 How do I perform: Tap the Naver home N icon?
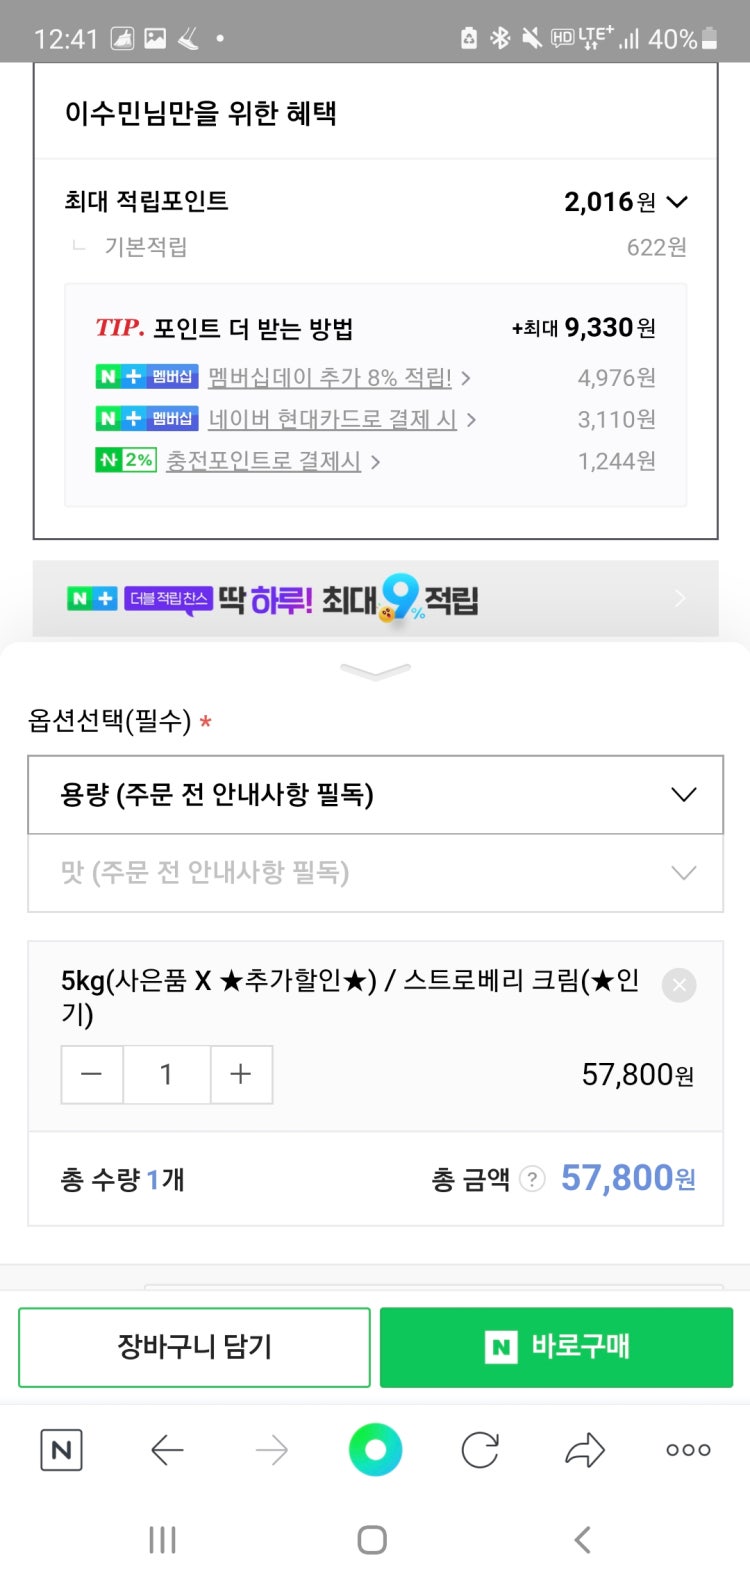[61, 1450]
